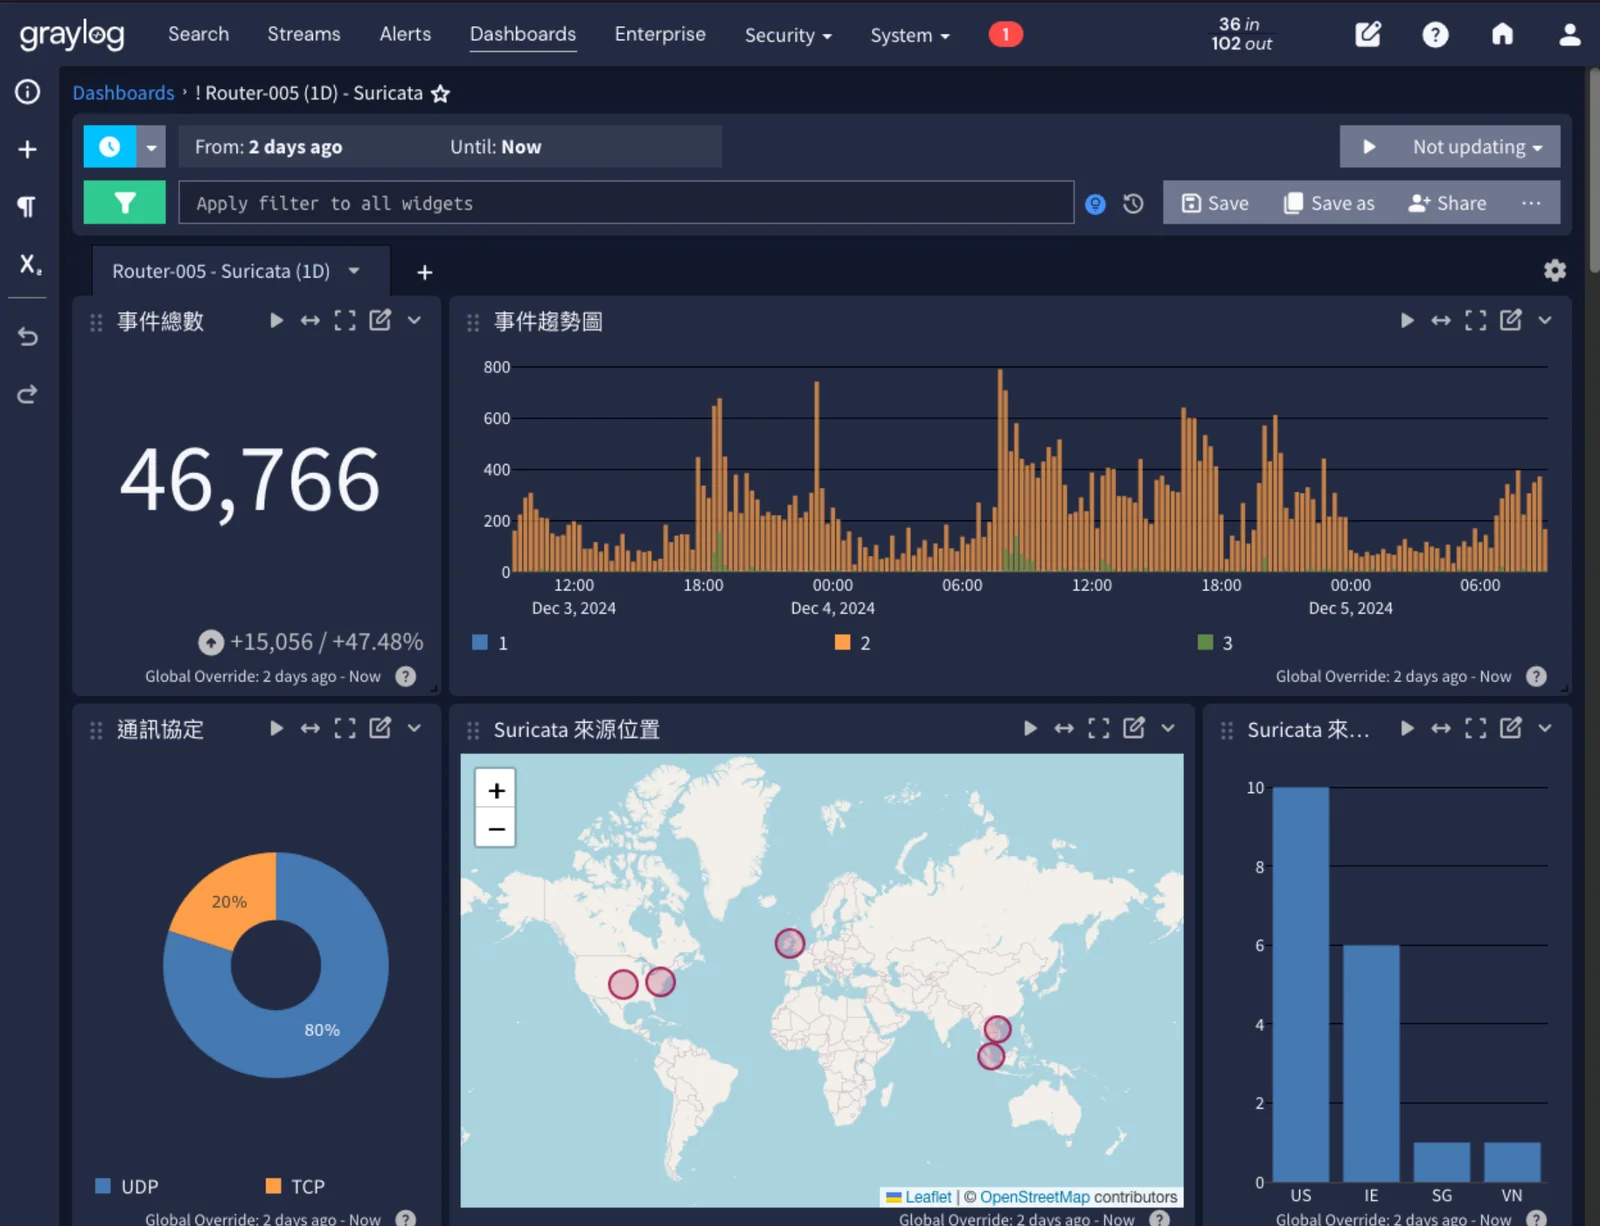Favorite the dashboard with the star icon
Viewport: 1600px width, 1226px height.
click(x=440, y=93)
